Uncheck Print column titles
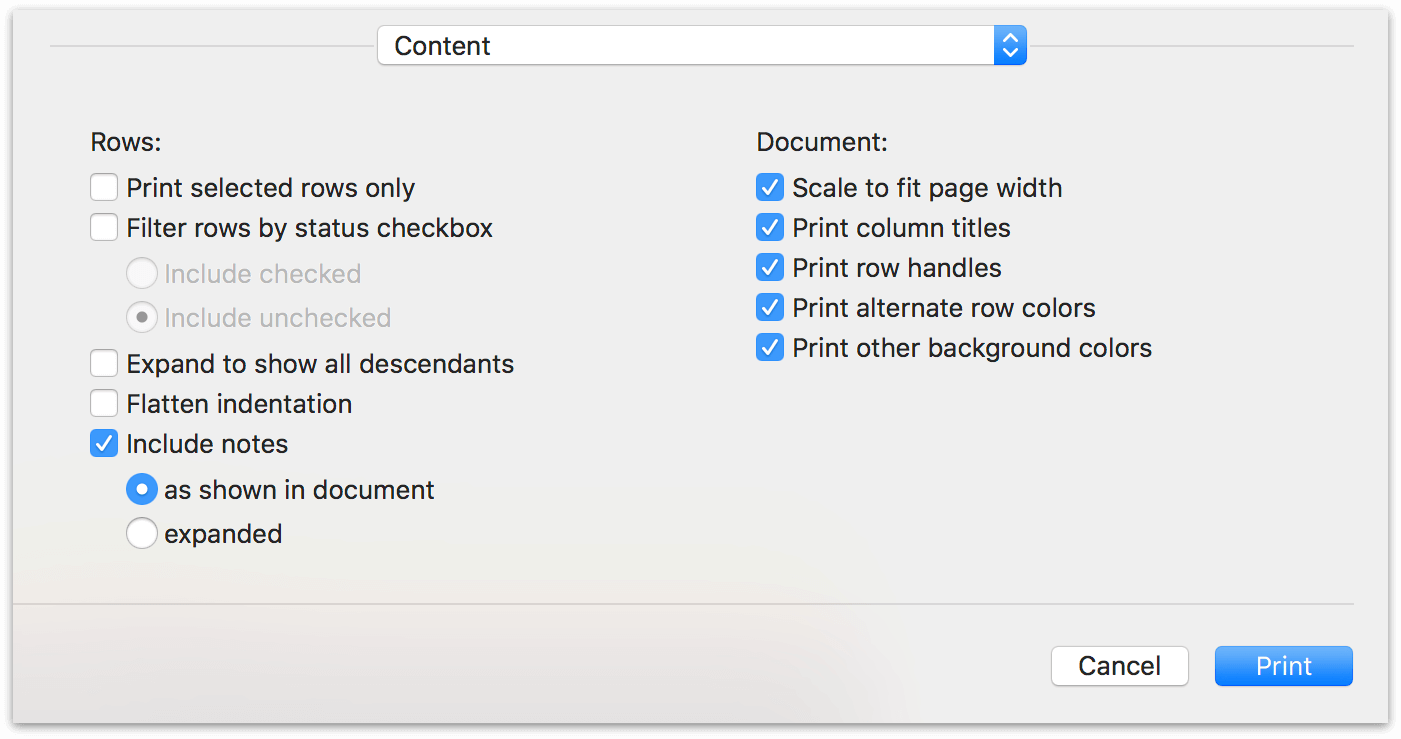1401x739 pixels. pos(770,228)
